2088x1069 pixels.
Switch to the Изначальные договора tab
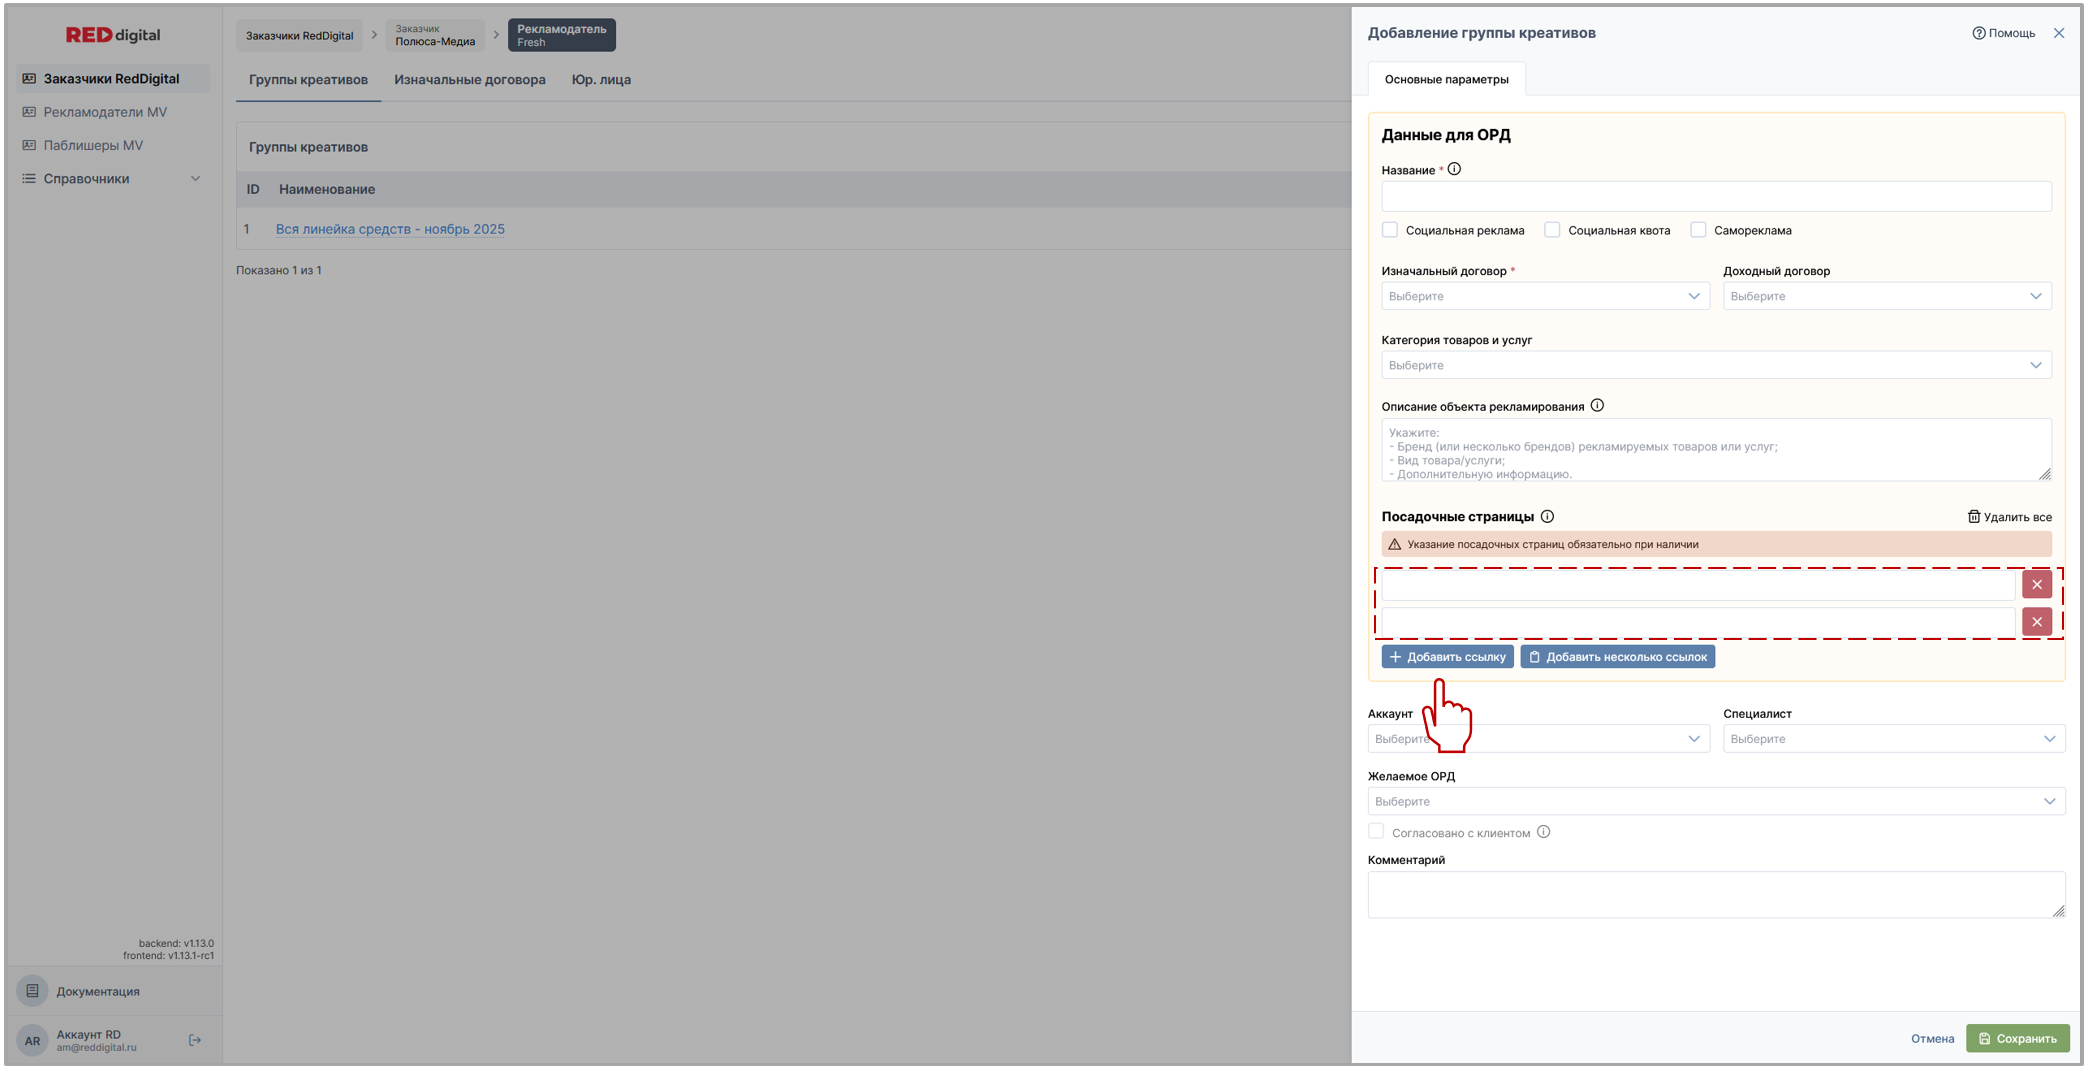tap(469, 80)
